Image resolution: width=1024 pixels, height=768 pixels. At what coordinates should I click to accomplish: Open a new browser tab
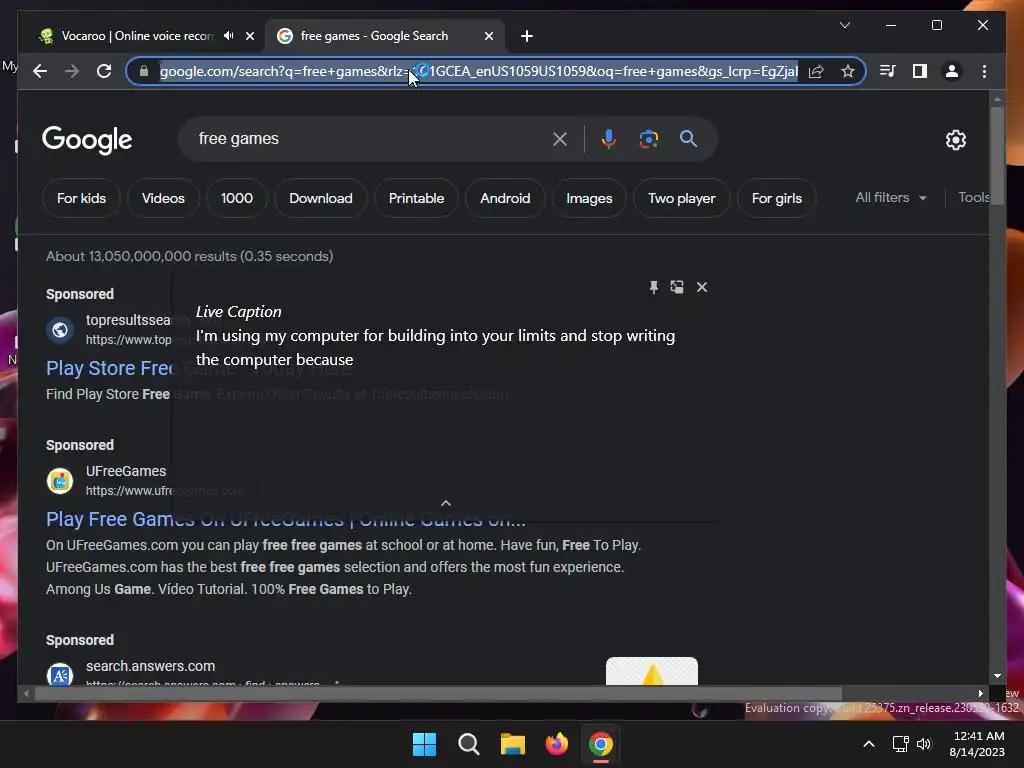pyautogui.click(x=527, y=36)
